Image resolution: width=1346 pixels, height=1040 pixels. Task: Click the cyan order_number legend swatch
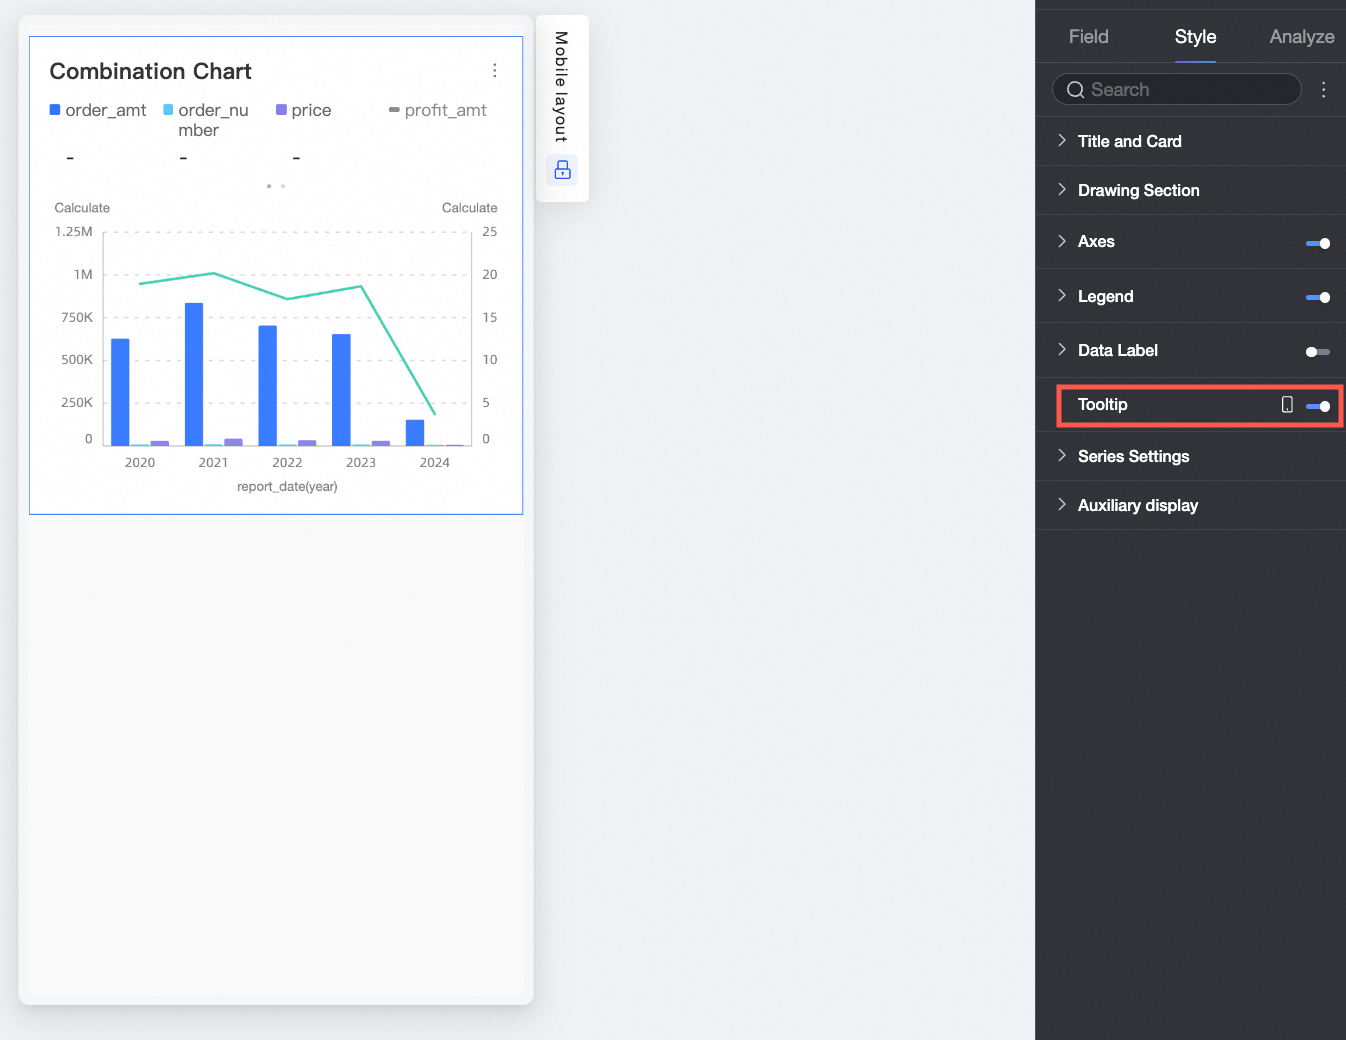coord(168,110)
